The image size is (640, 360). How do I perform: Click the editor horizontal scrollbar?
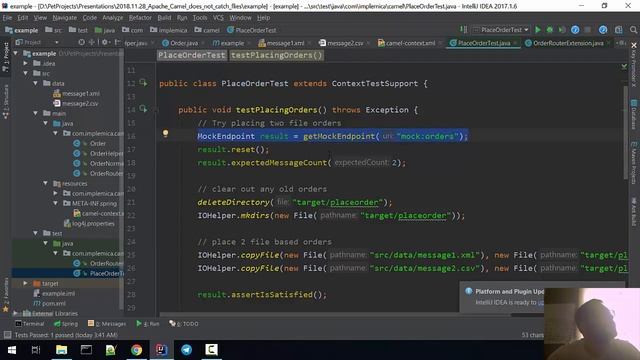tap(335, 314)
